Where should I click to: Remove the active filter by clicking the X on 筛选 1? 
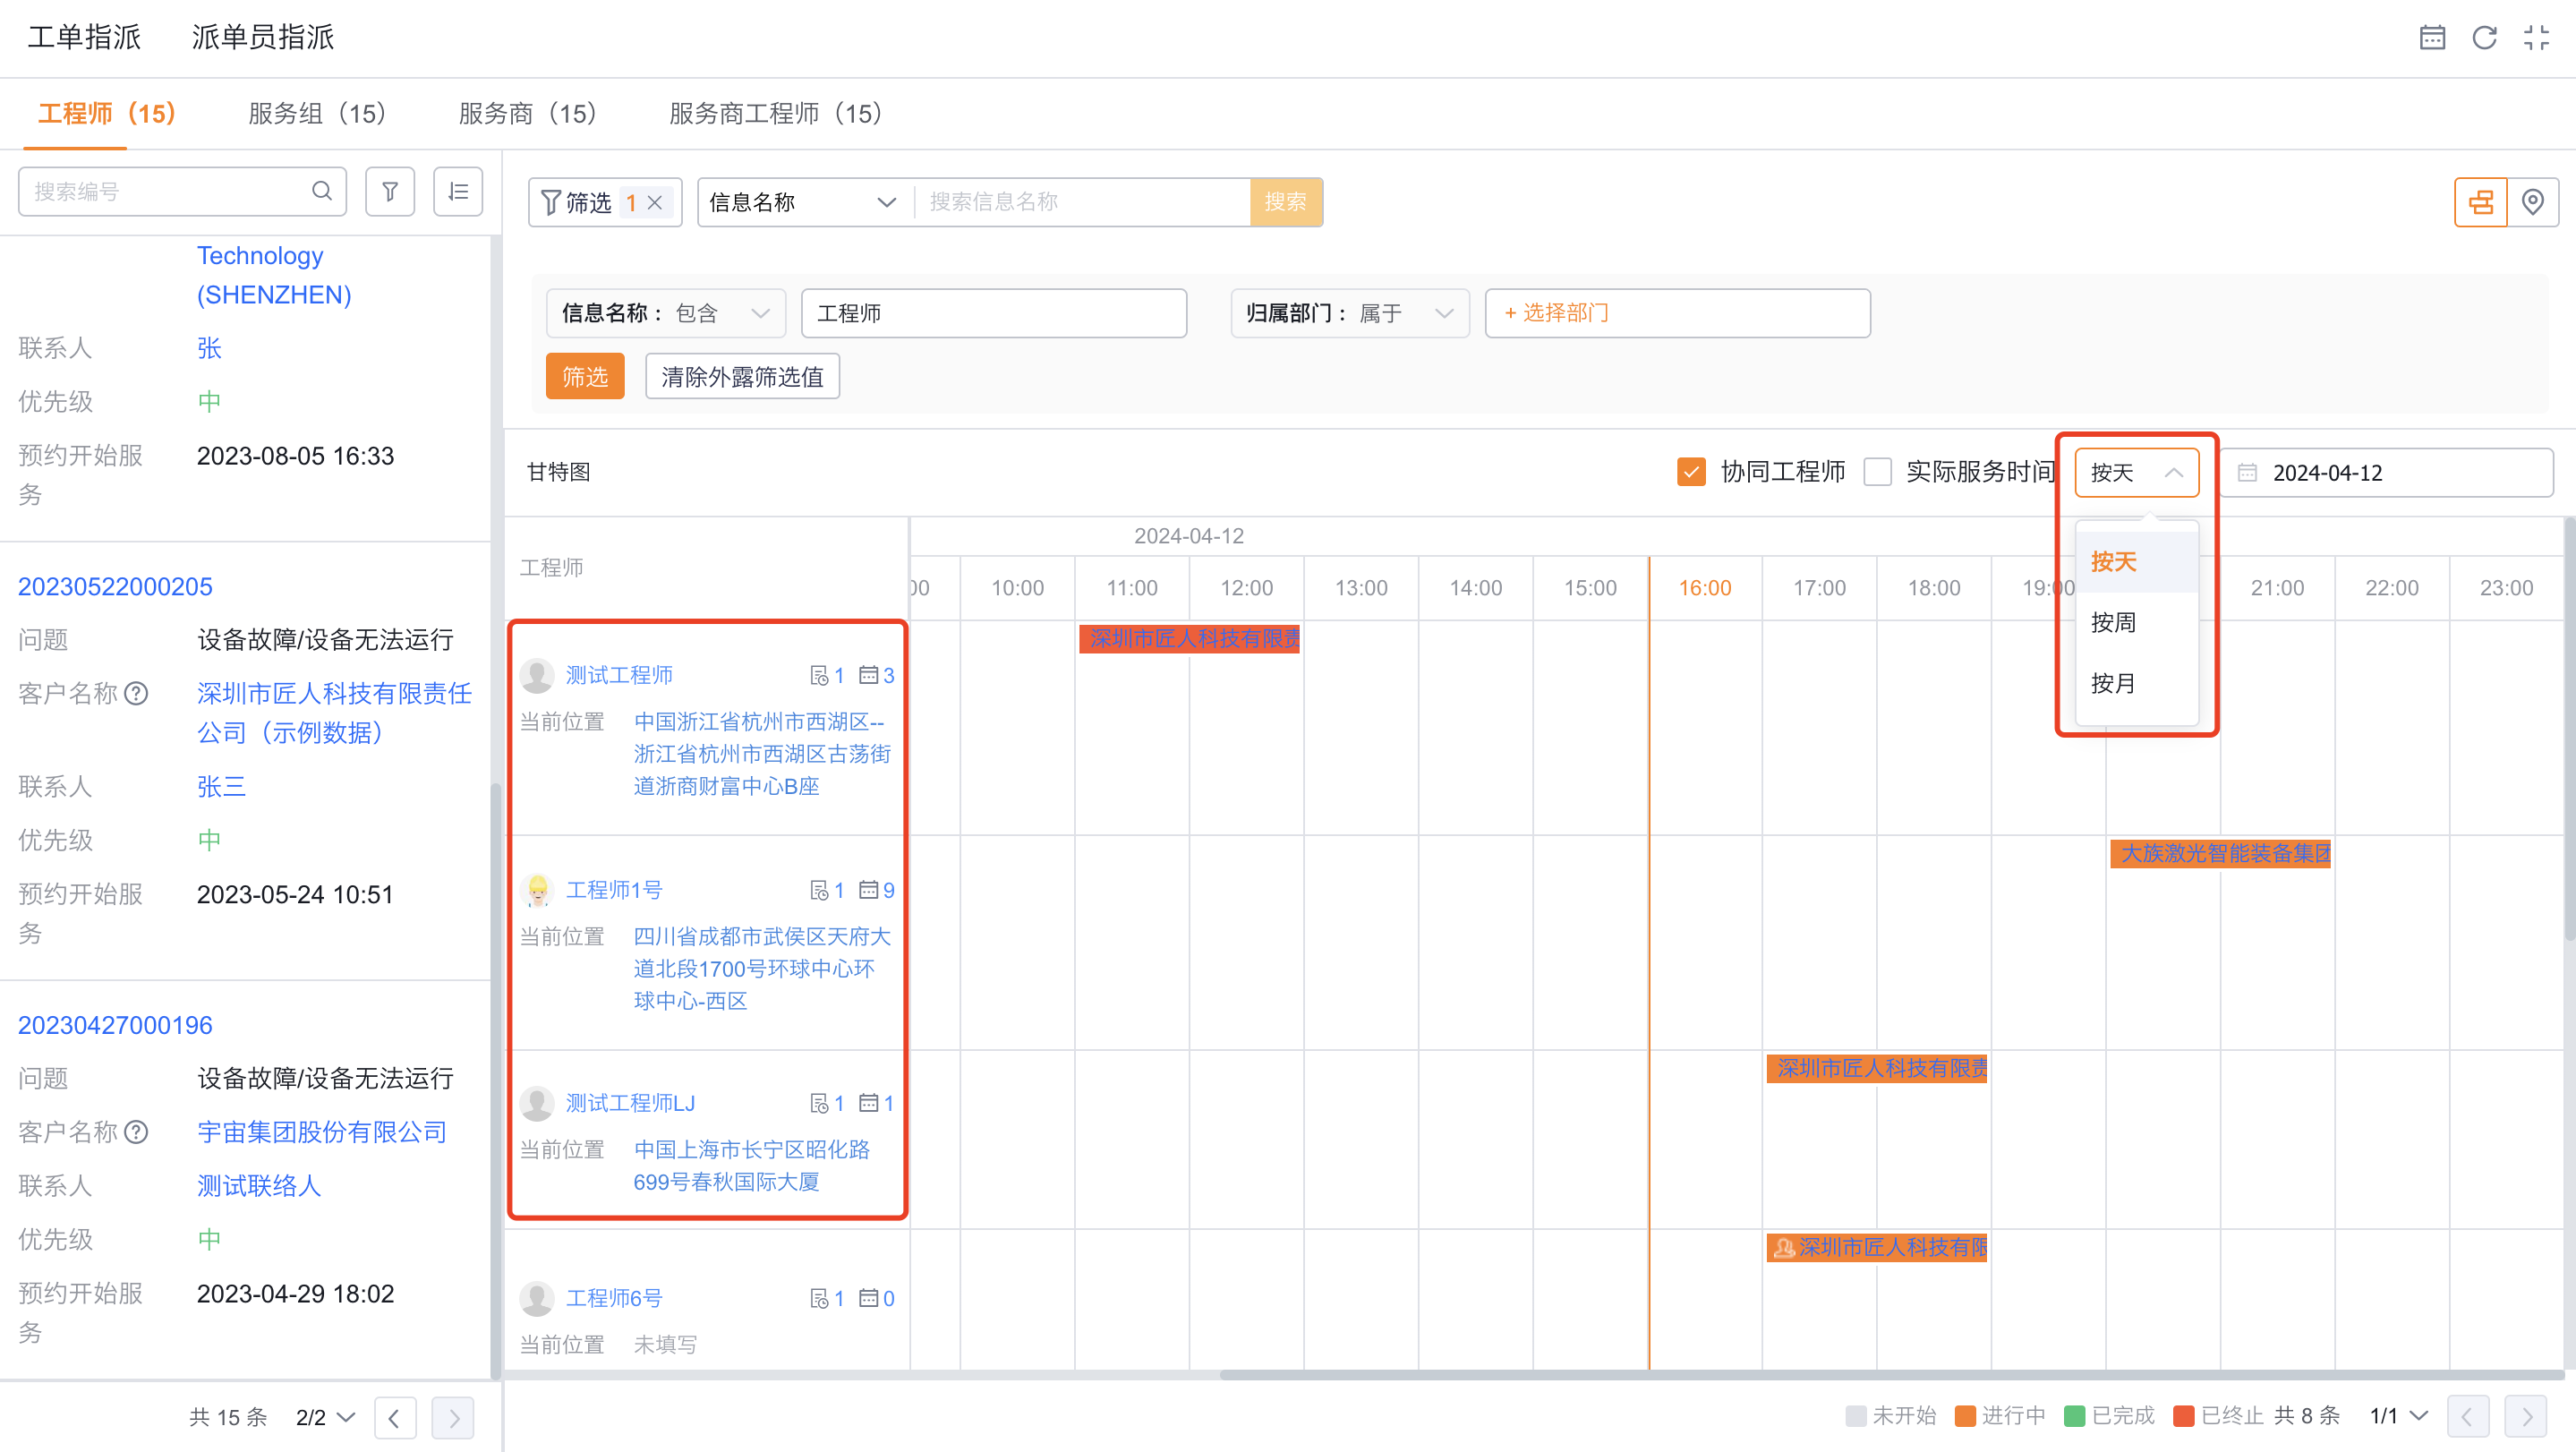(655, 202)
